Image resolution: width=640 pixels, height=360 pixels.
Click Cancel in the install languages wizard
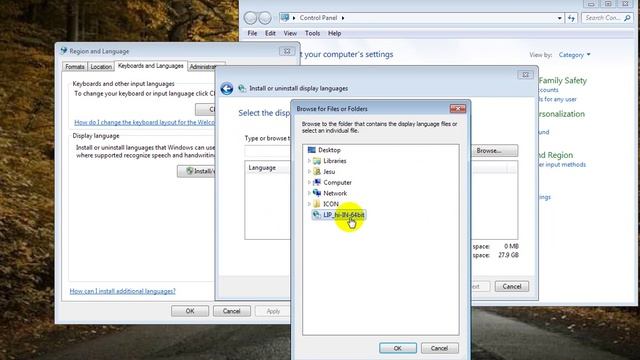(x=512, y=287)
